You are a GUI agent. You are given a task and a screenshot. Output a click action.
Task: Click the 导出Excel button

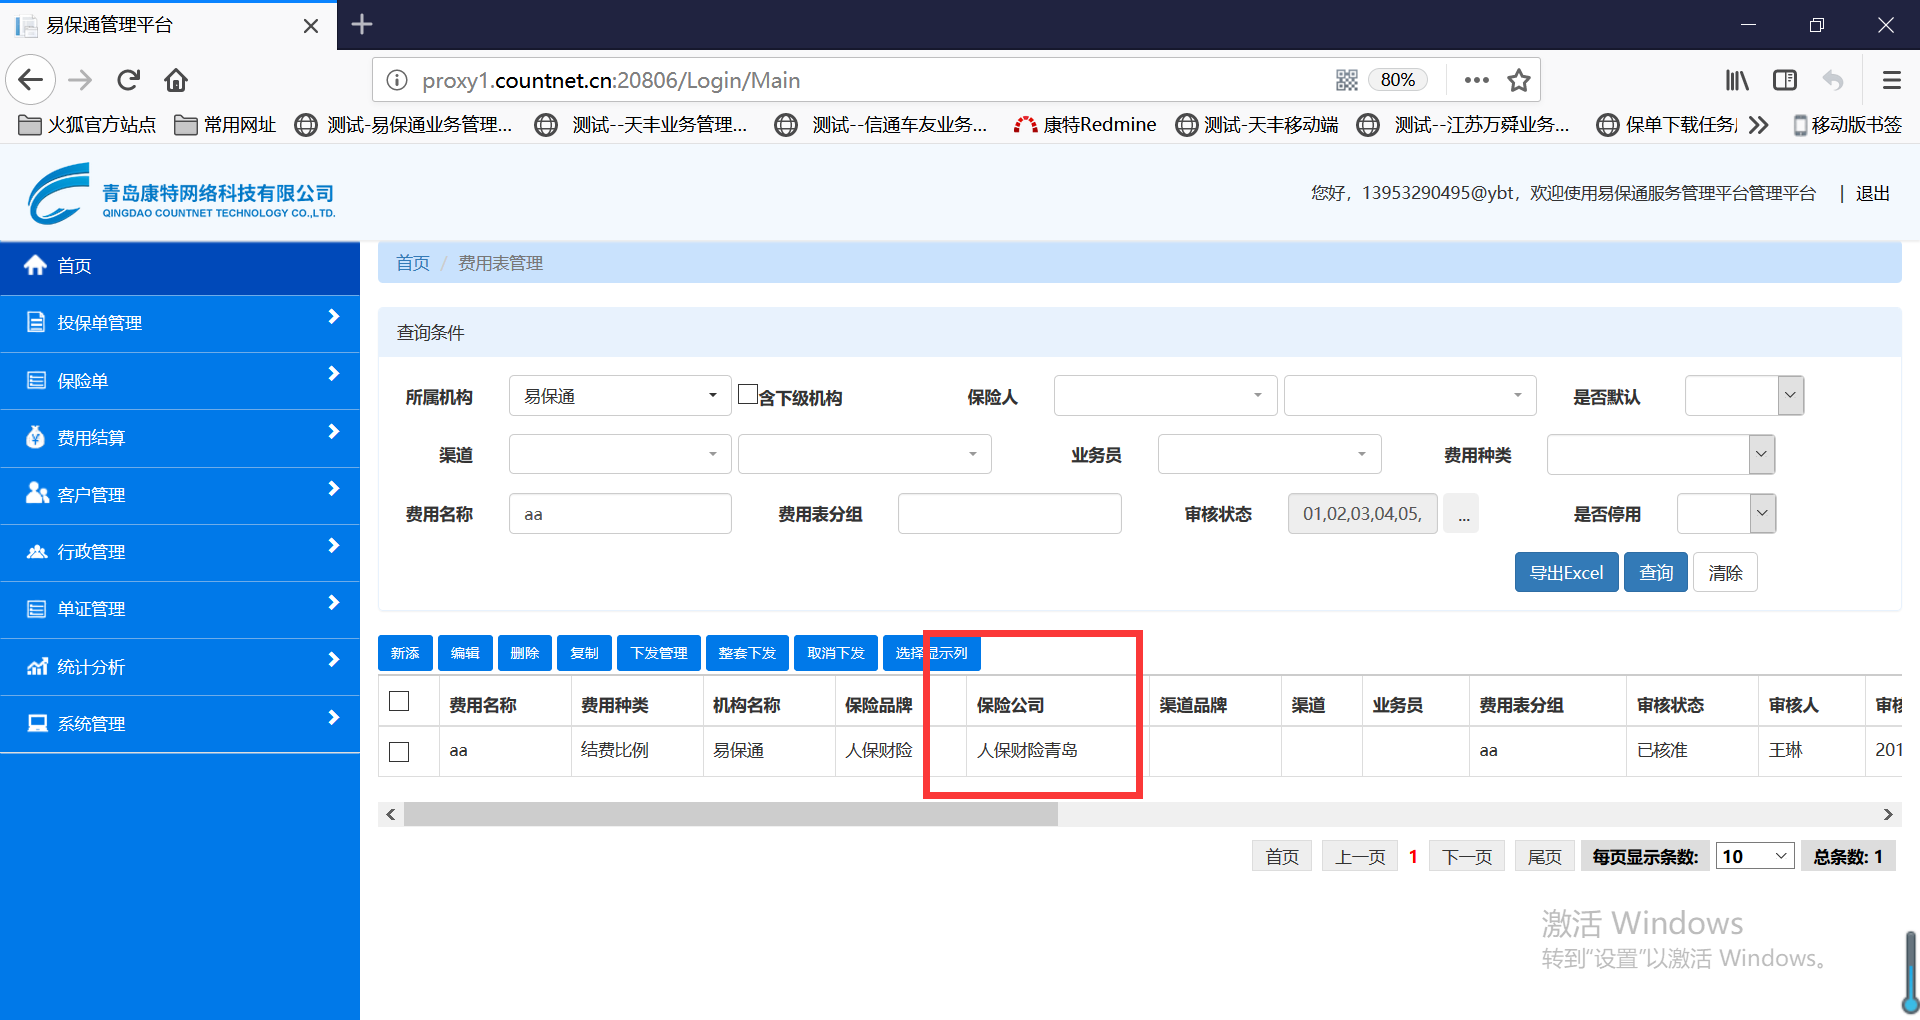pos(1565,573)
